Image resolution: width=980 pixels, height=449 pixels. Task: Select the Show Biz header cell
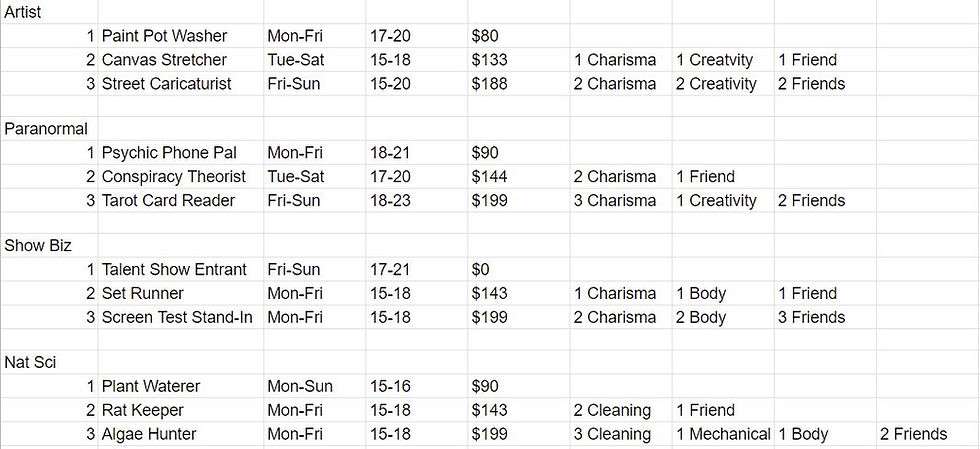(x=38, y=245)
